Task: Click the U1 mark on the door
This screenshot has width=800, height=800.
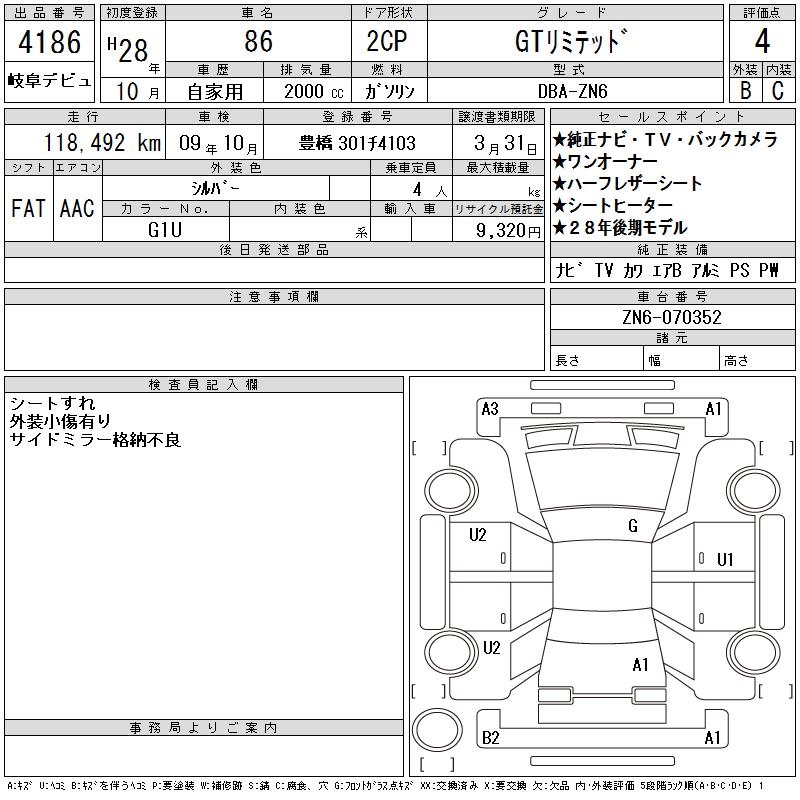Action: click(725, 560)
